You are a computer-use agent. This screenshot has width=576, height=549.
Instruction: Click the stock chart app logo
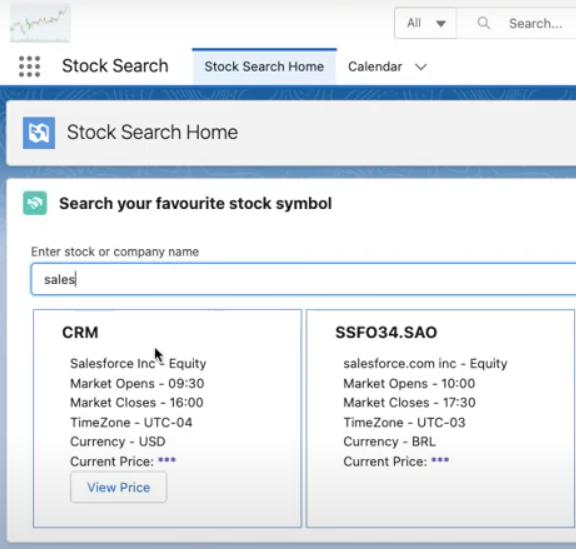tap(40, 23)
